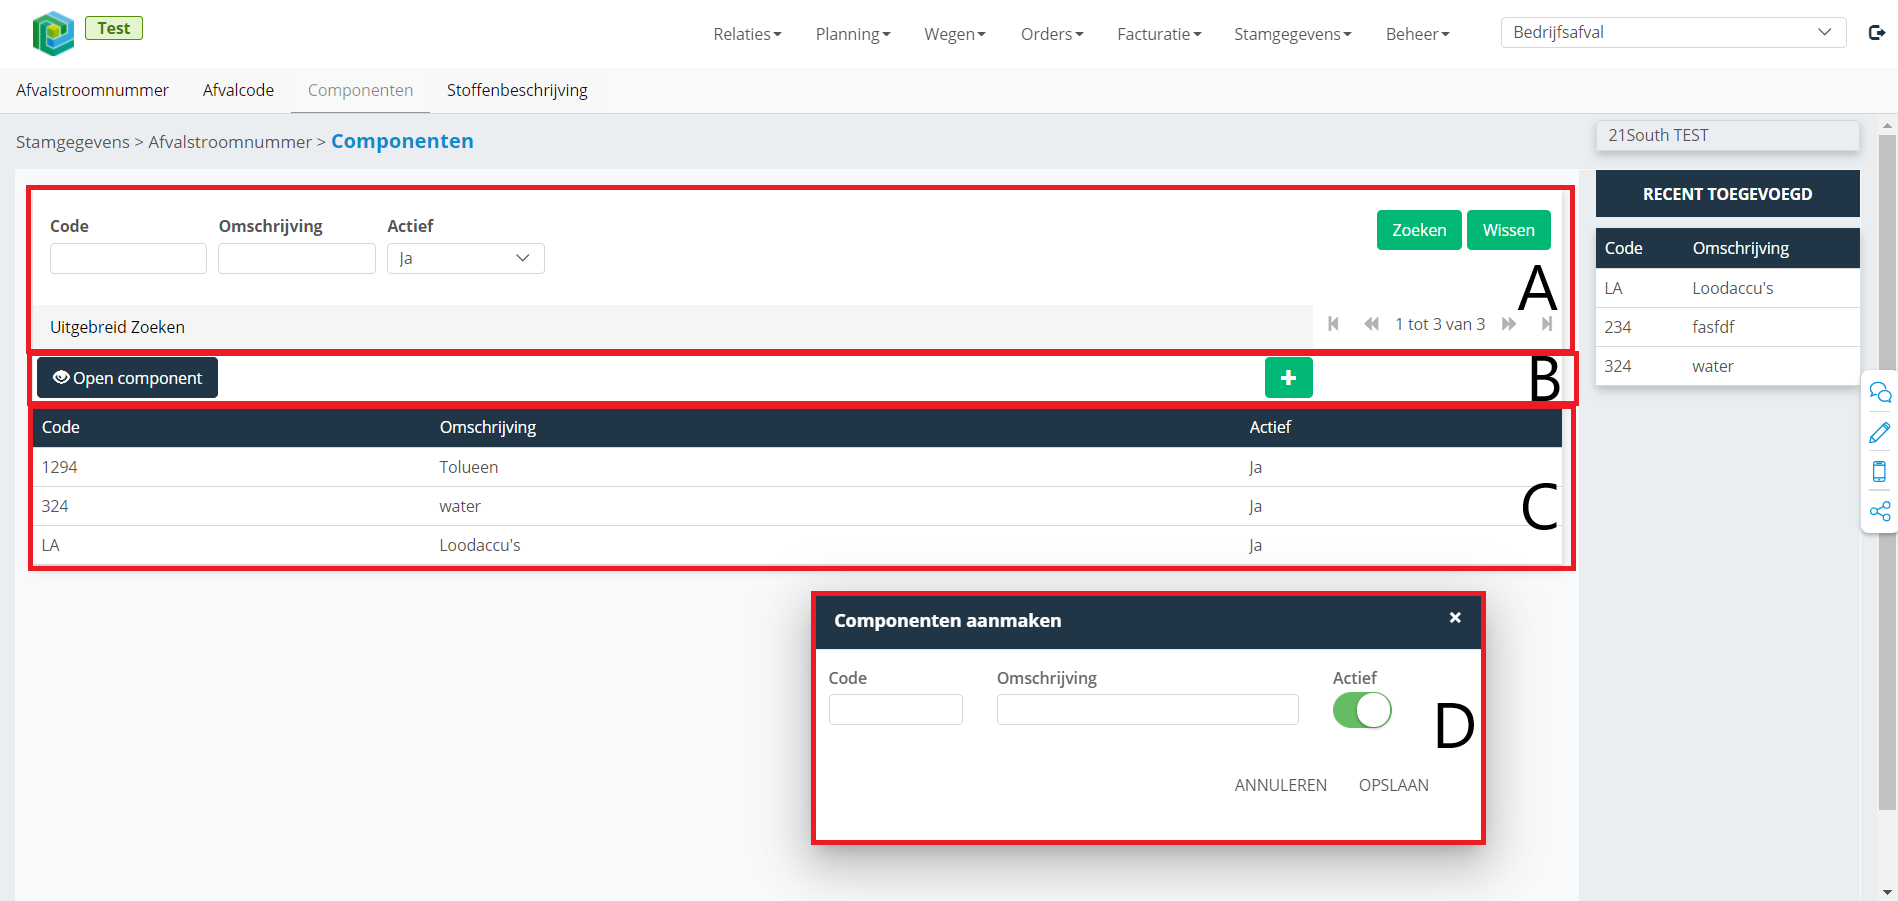Viewport: 1898px width, 901px height.
Task: Switch to Afvalstroomnummer tab
Action: point(92,90)
